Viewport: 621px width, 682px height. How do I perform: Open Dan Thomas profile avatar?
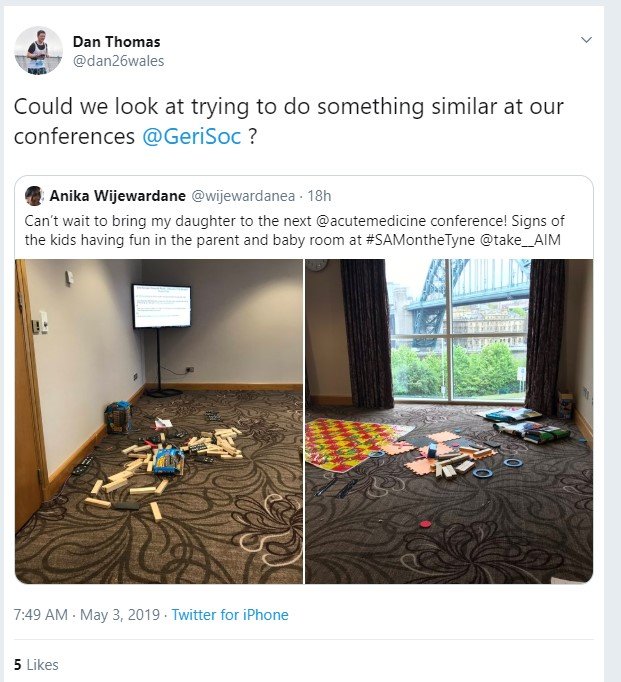coord(38,51)
